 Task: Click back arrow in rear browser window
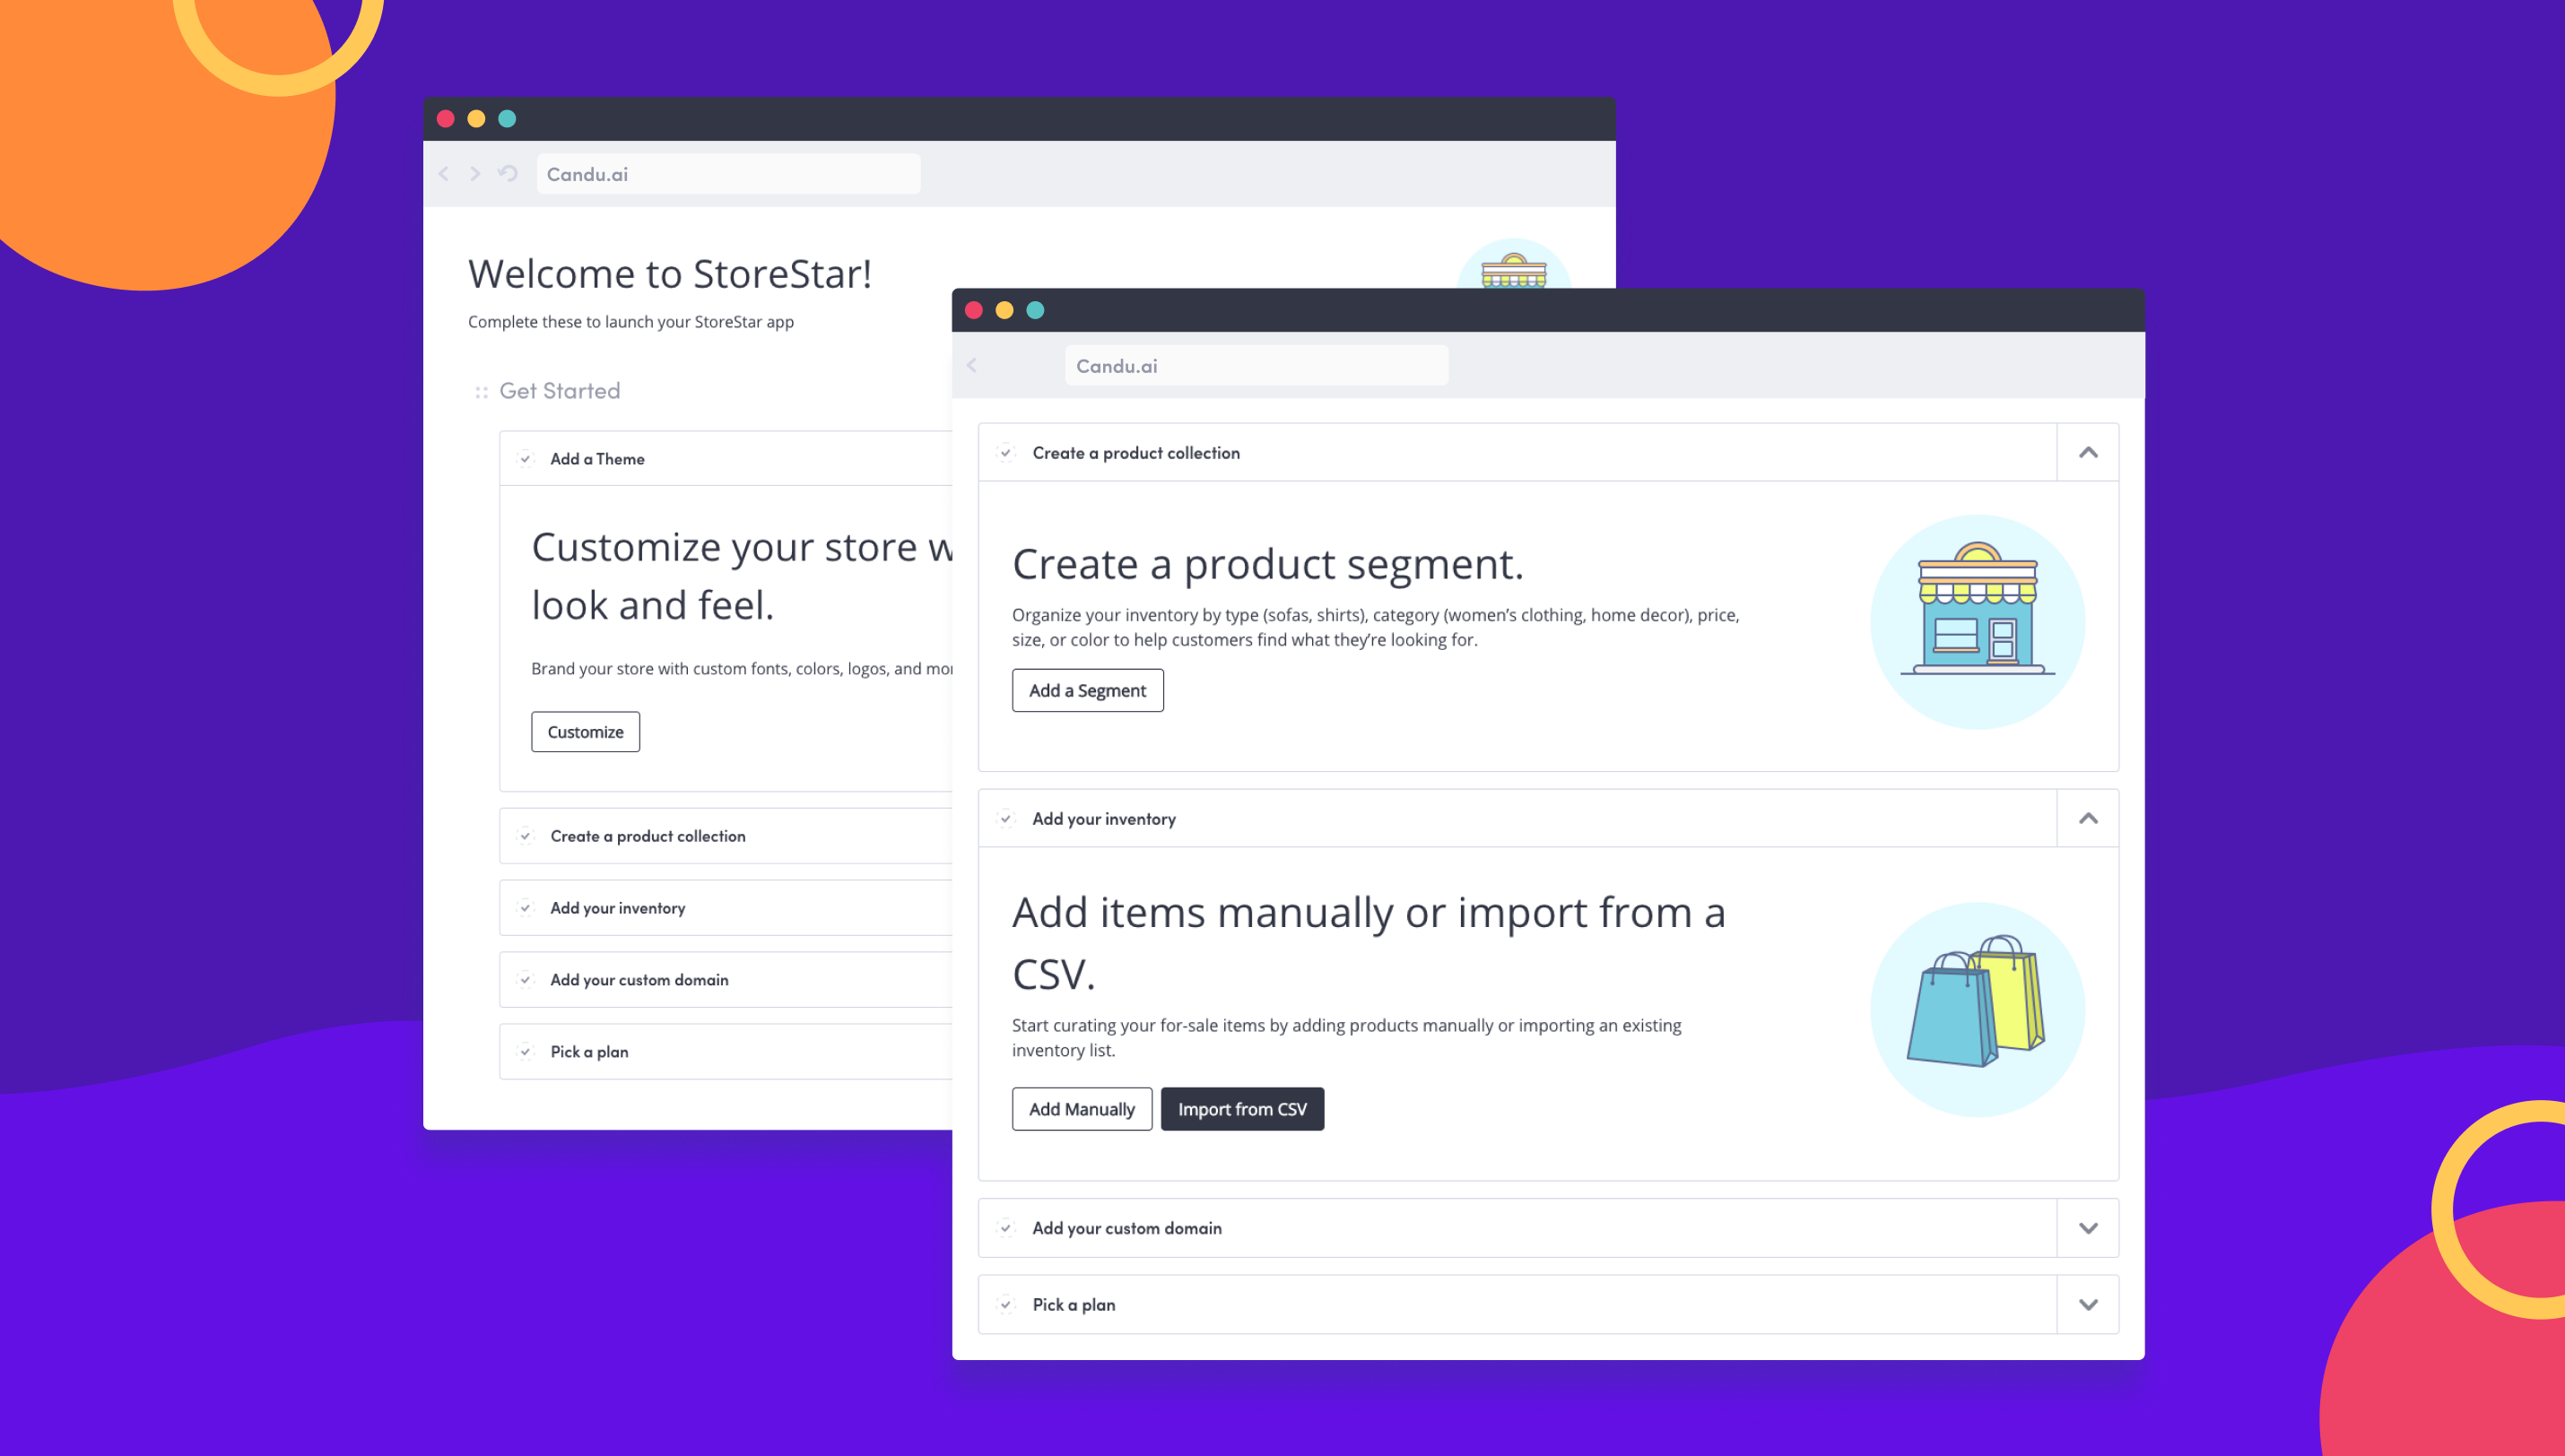[444, 174]
